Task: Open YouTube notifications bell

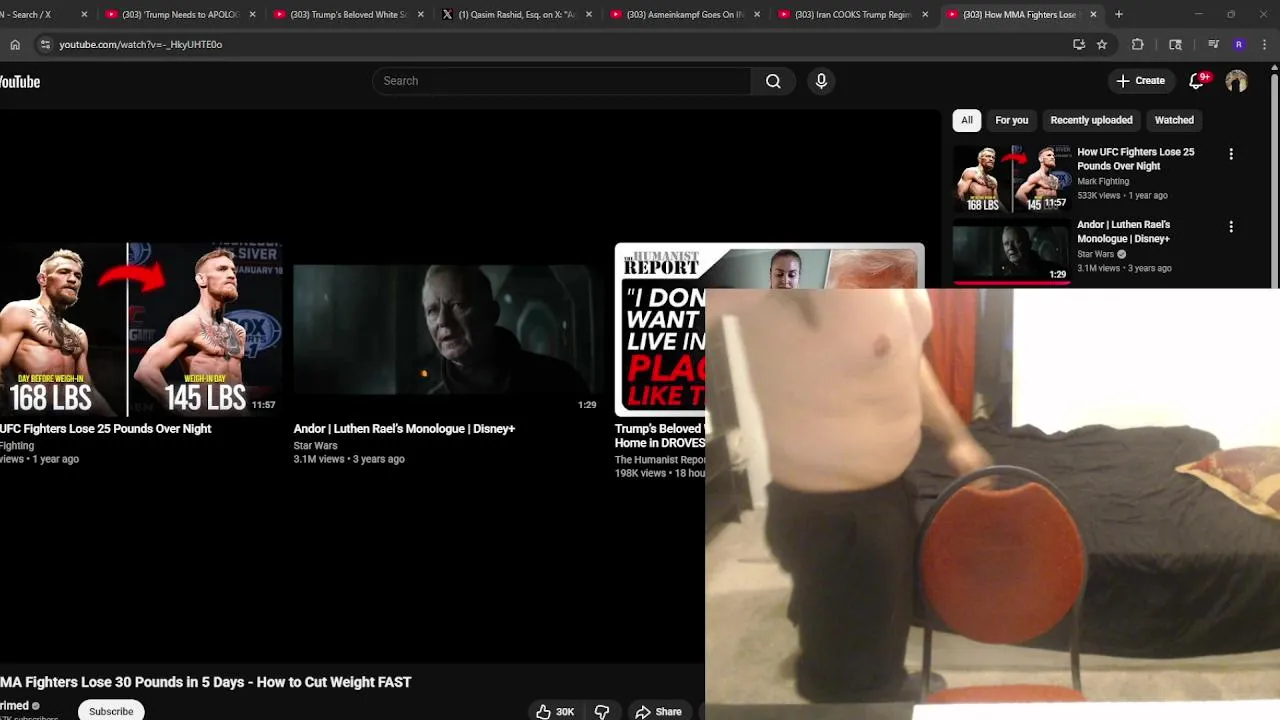Action: [1196, 81]
